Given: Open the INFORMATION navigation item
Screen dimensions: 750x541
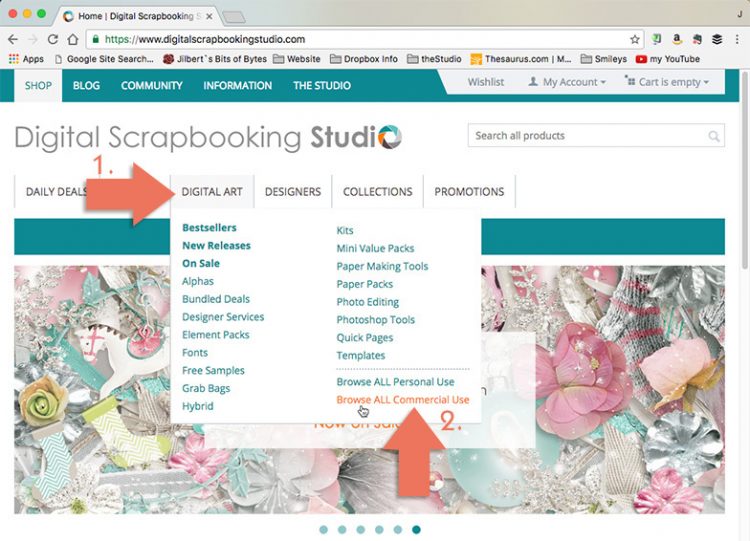Looking at the screenshot, I should (x=238, y=86).
